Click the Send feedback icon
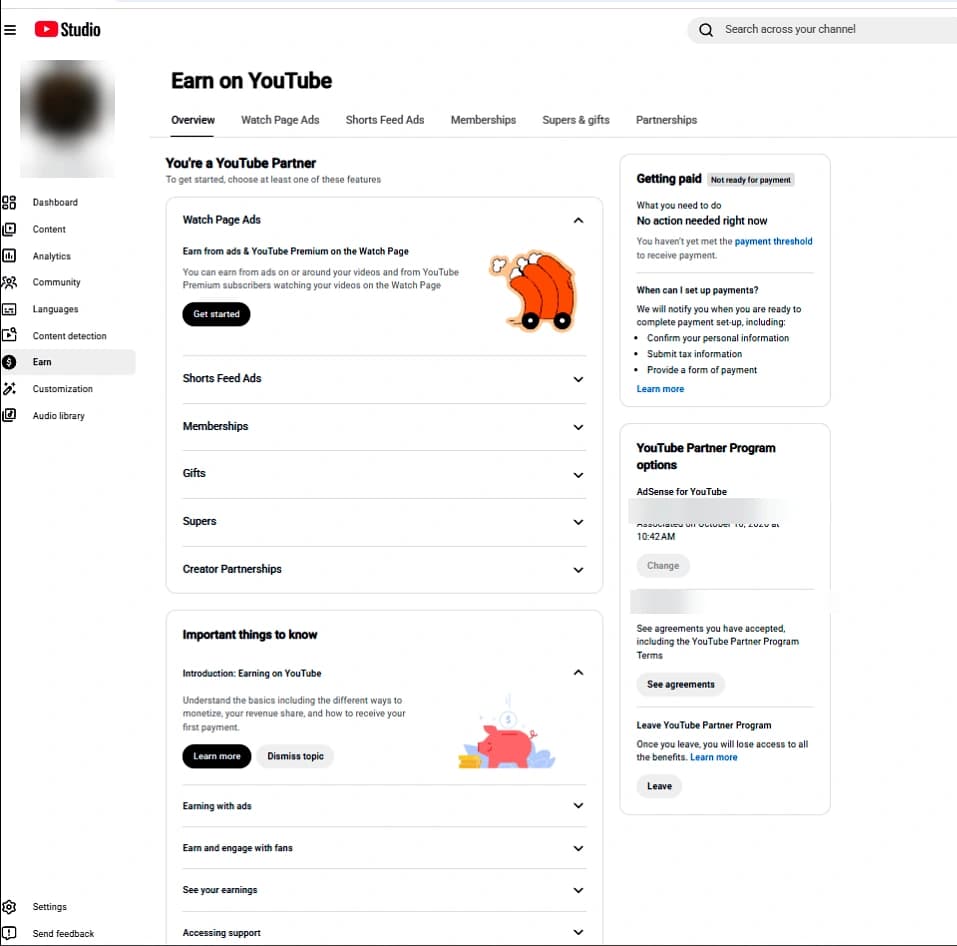Viewport: 957px width, 946px height. point(9,933)
